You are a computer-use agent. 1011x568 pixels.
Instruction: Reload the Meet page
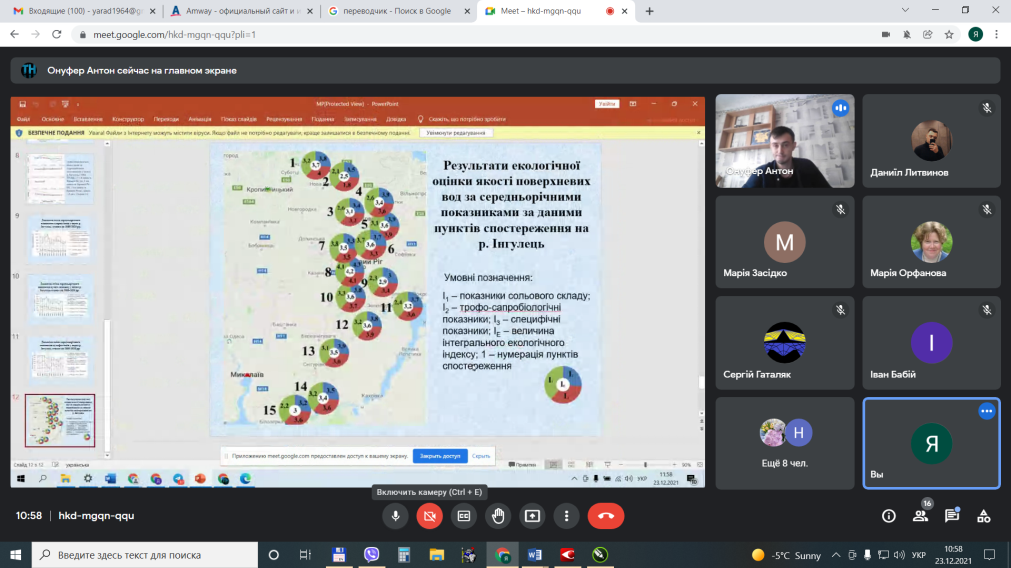tap(57, 34)
